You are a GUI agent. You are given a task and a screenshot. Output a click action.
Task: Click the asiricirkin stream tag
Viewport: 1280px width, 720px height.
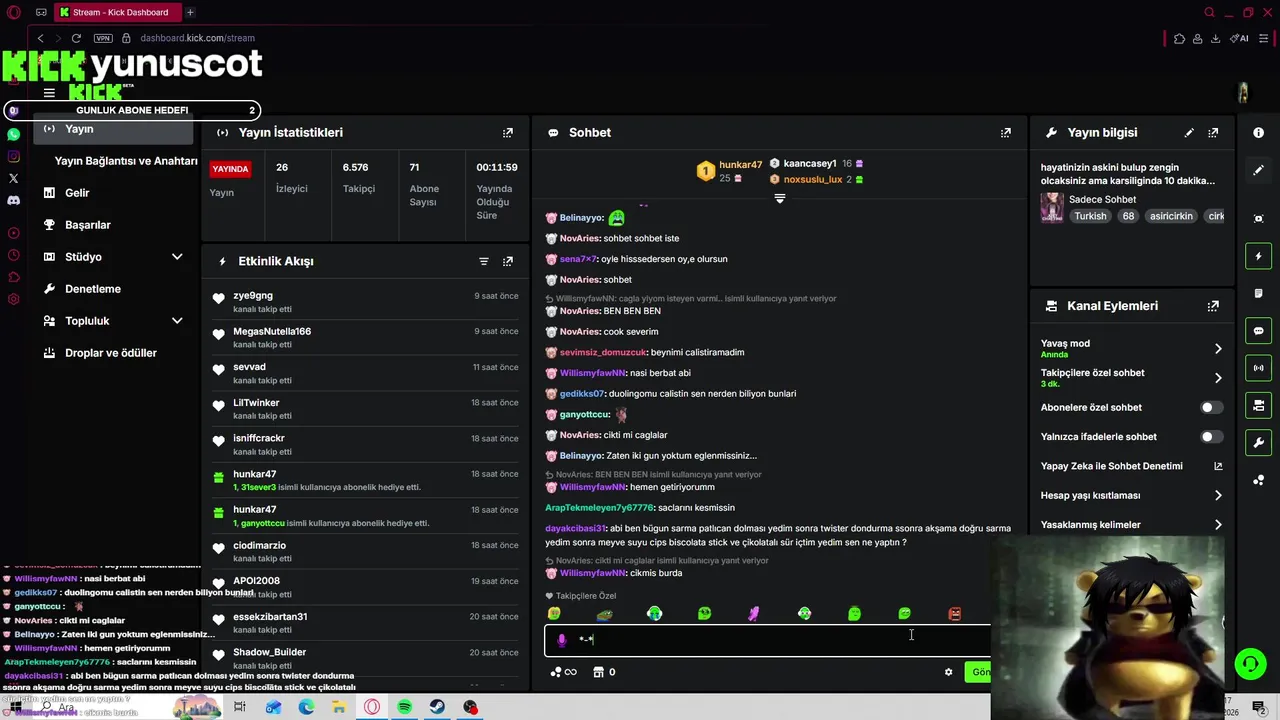click(1171, 216)
